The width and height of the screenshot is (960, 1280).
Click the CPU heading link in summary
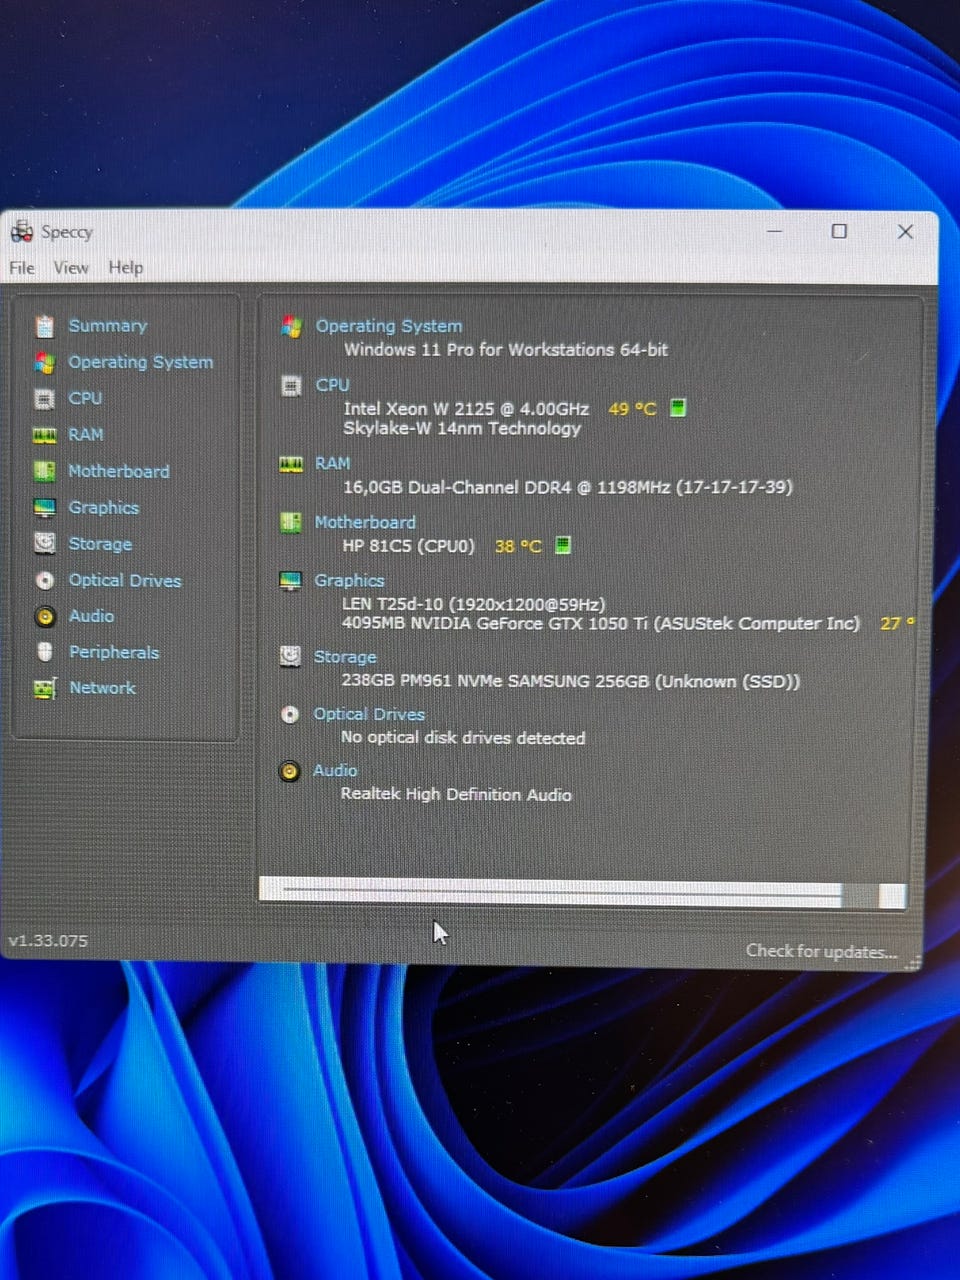pos(332,385)
